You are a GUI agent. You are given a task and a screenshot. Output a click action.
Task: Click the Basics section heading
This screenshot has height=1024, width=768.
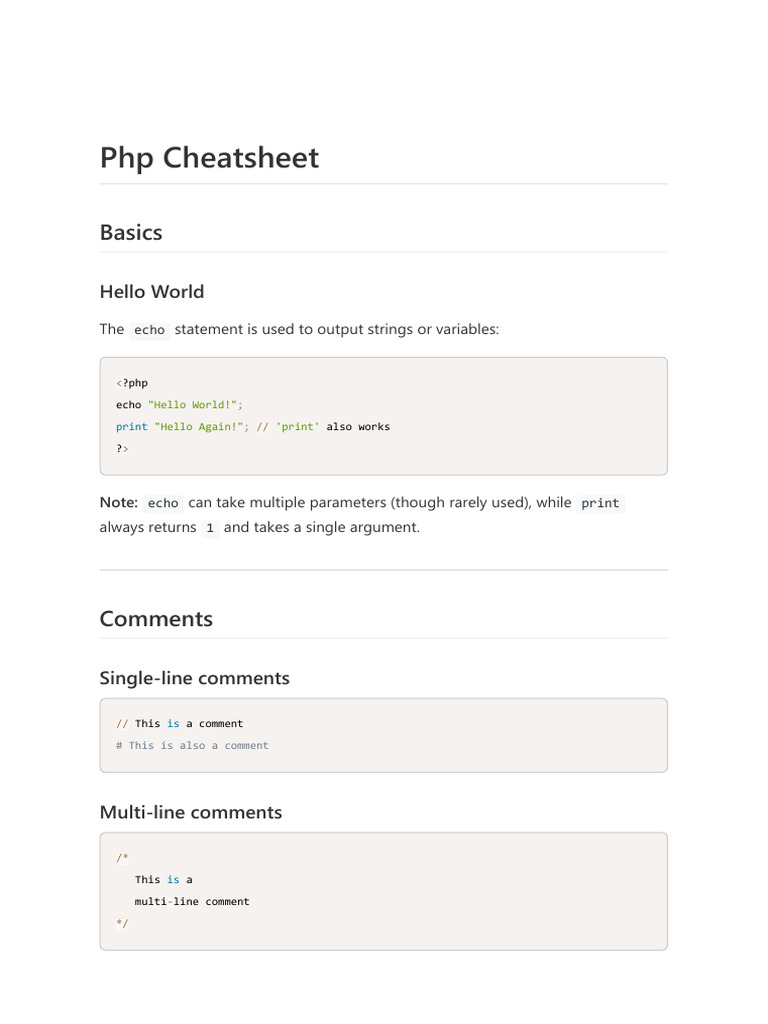point(131,232)
